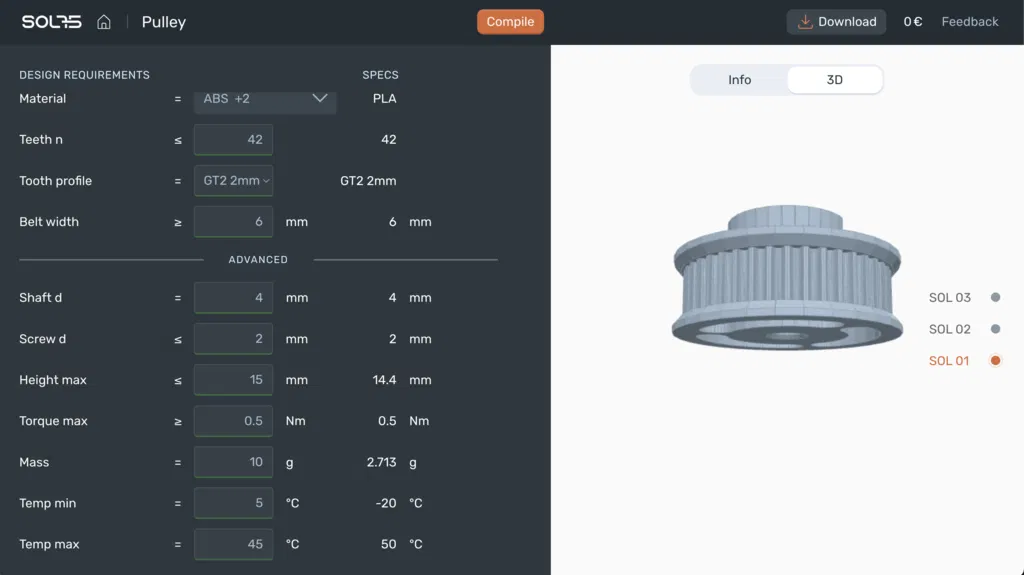Click the Shaft d input field

point(233,297)
